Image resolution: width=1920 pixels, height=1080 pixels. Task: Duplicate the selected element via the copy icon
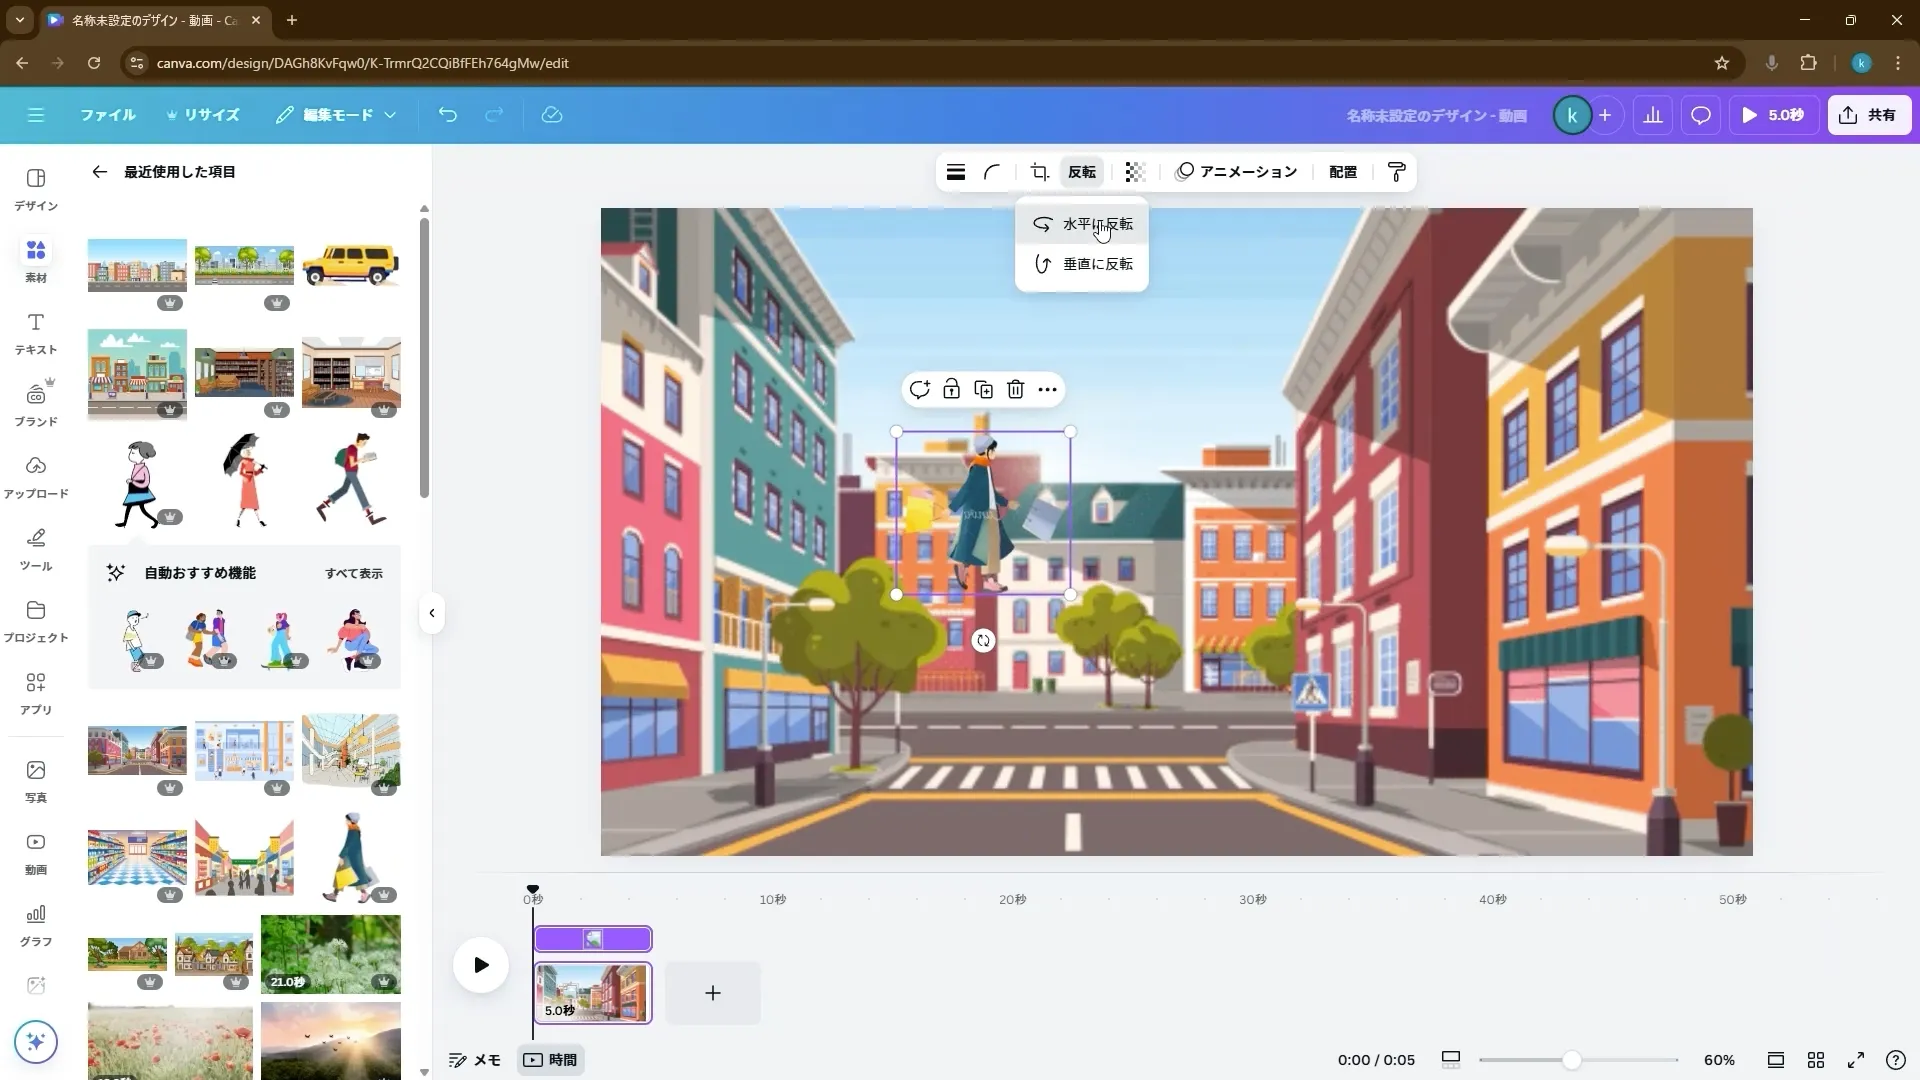(x=983, y=389)
